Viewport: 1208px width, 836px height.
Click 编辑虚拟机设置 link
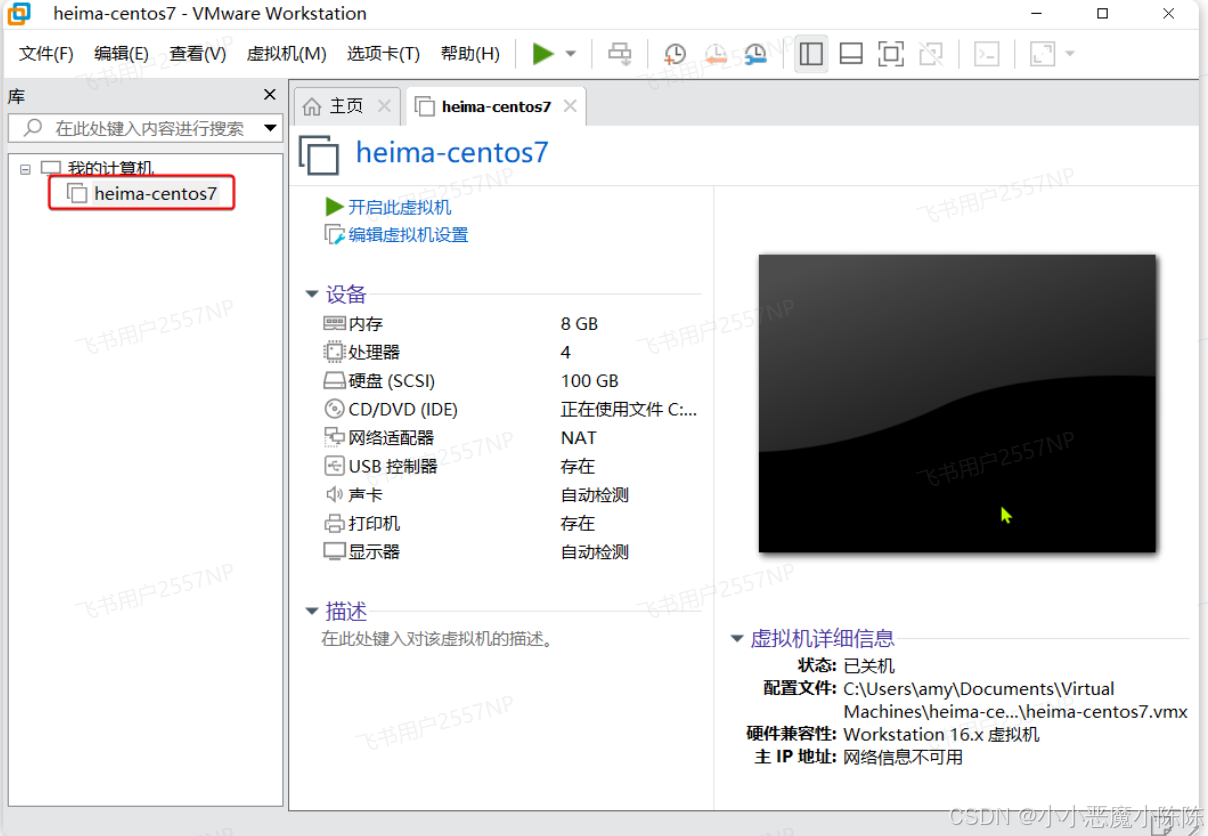(x=408, y=235)
